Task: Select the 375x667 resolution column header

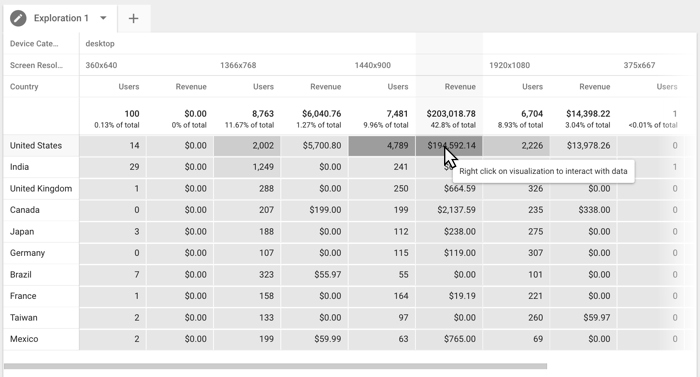Action: point(639,65)
